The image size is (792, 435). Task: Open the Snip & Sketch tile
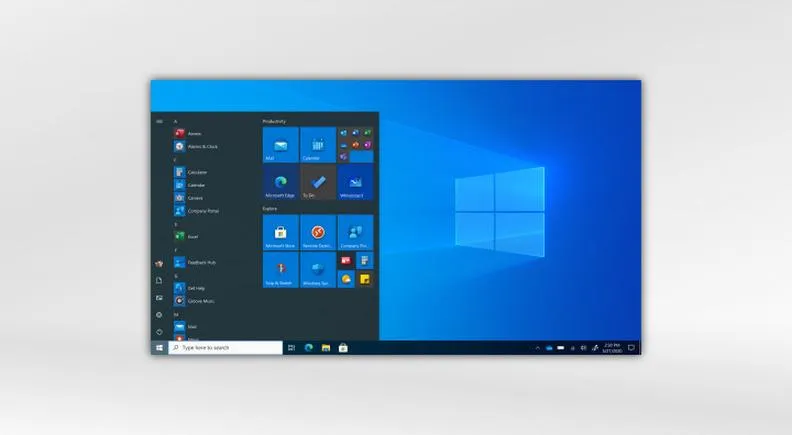[x=280, y=270]
